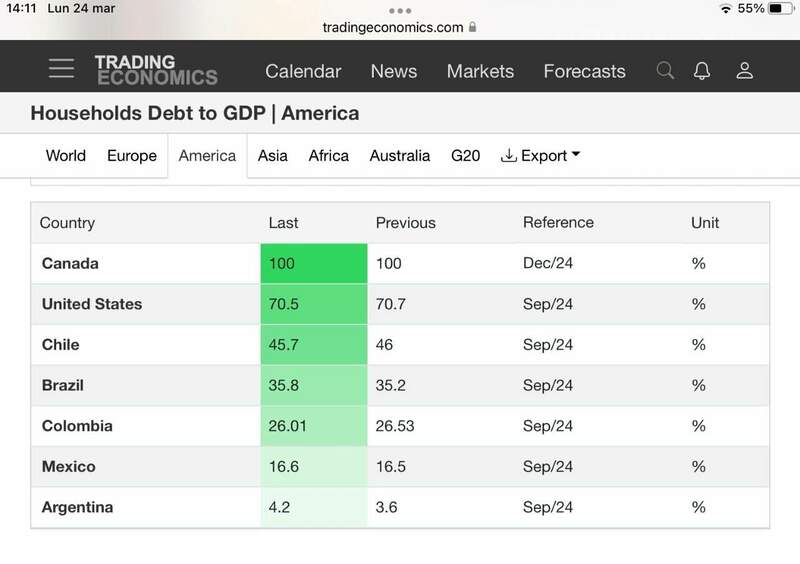Click the search magnifier icon

coord(665,70)
